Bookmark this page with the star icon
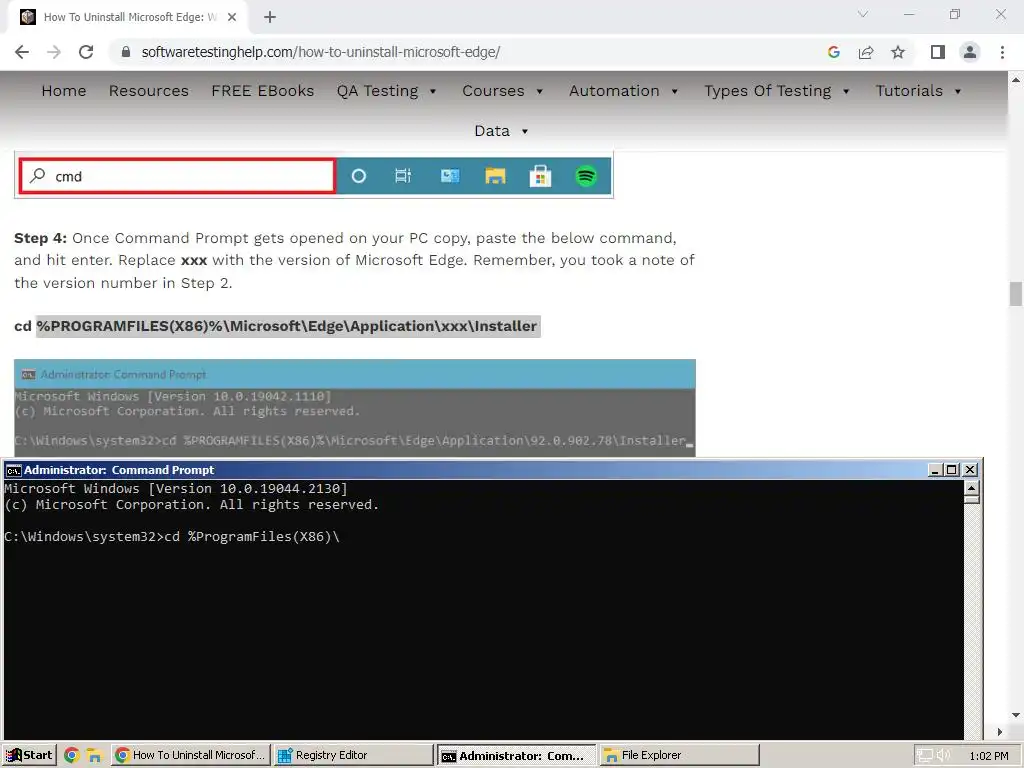 point(898,52)
